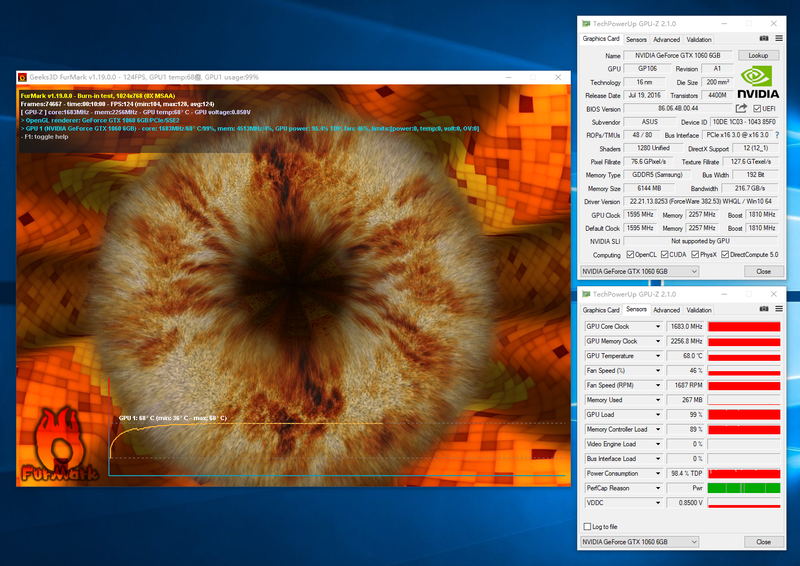Viewport: 800px width, 566px height.
Task: Open the Fan Speed (%) sensor dropdown
Action: [658, 371]
